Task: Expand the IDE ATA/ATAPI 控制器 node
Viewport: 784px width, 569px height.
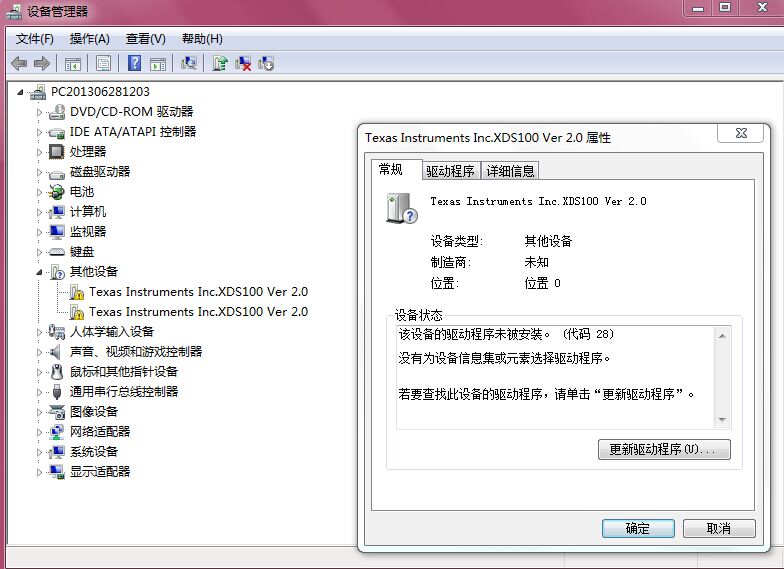Action: (x=39, y=132)
